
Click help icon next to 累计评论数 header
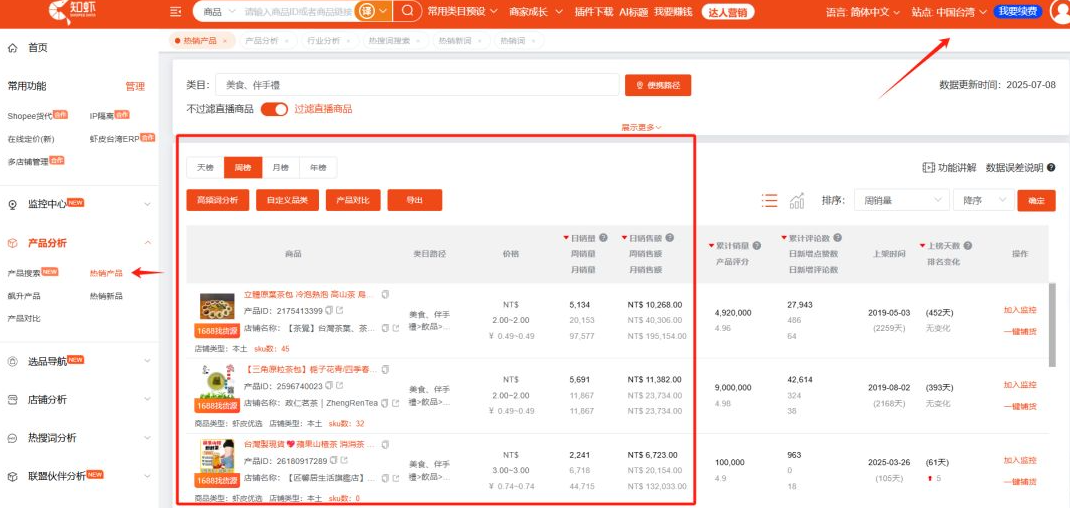click(x=837, y=238)
